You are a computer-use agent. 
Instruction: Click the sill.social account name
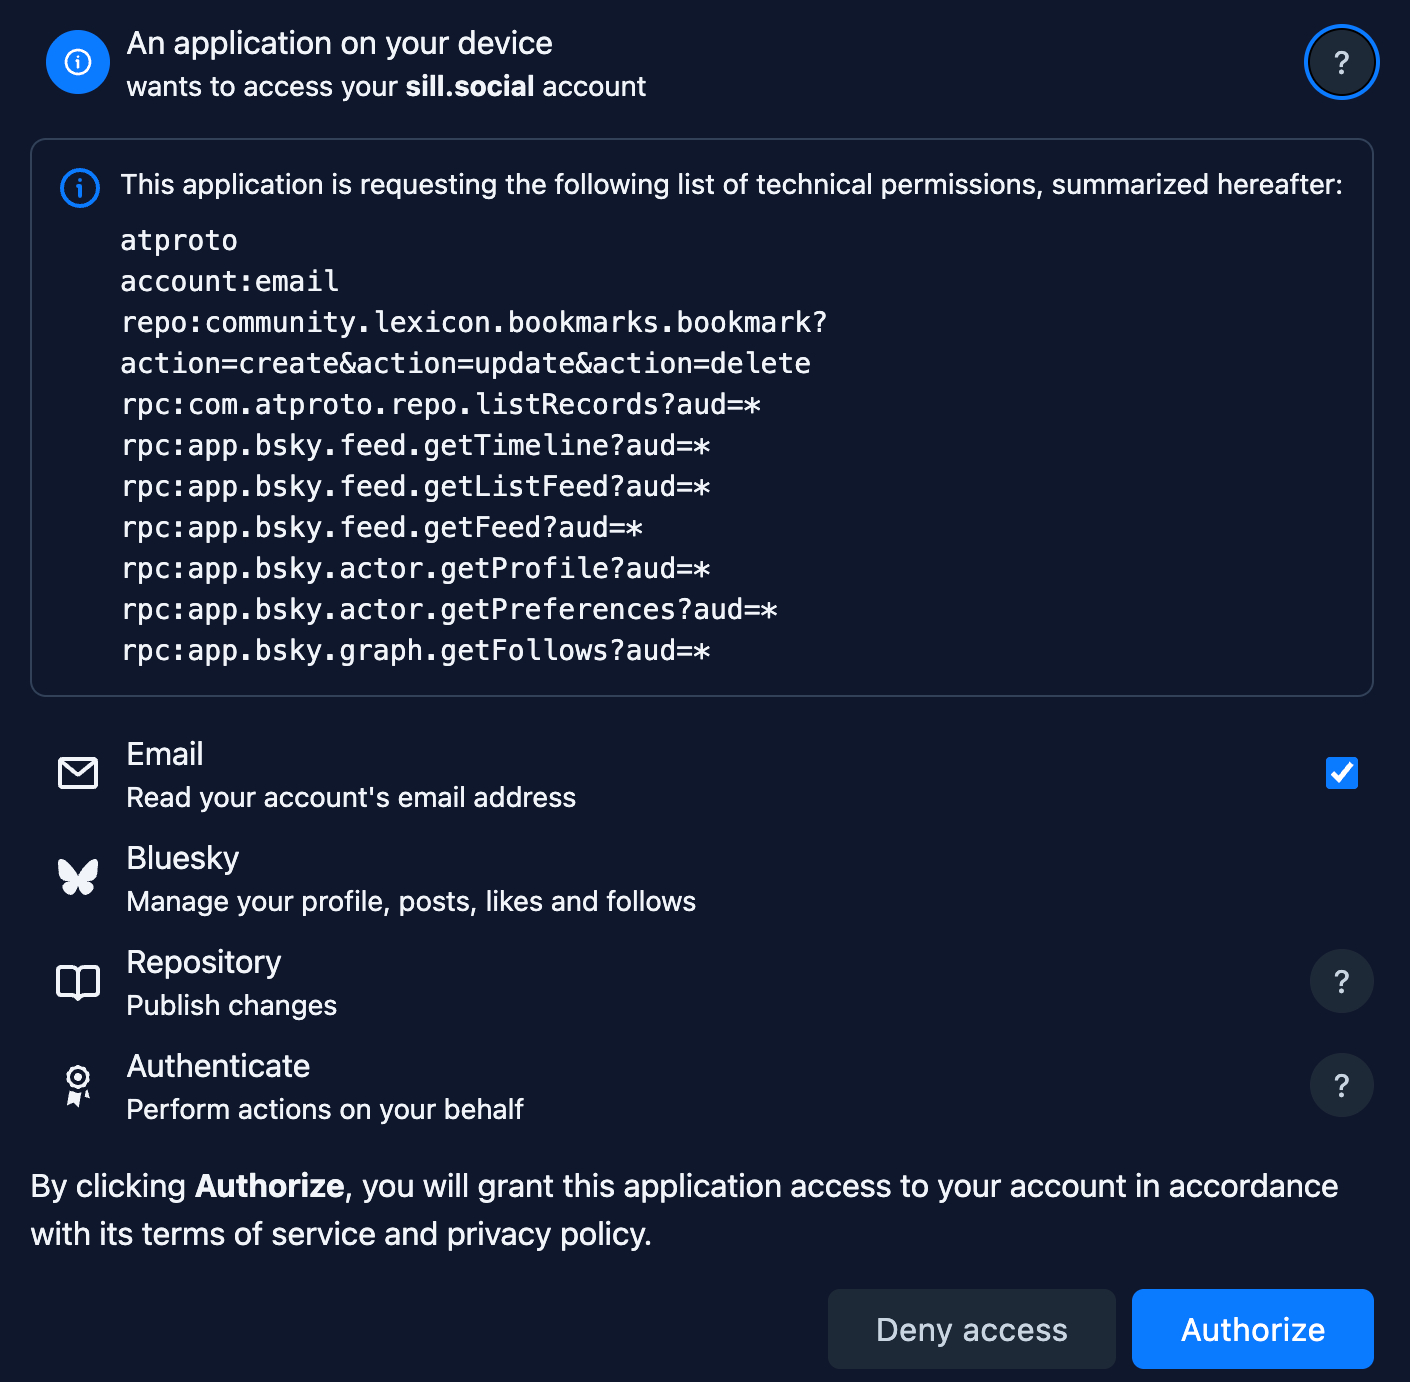pyautogui.click(x=469, y=87)
